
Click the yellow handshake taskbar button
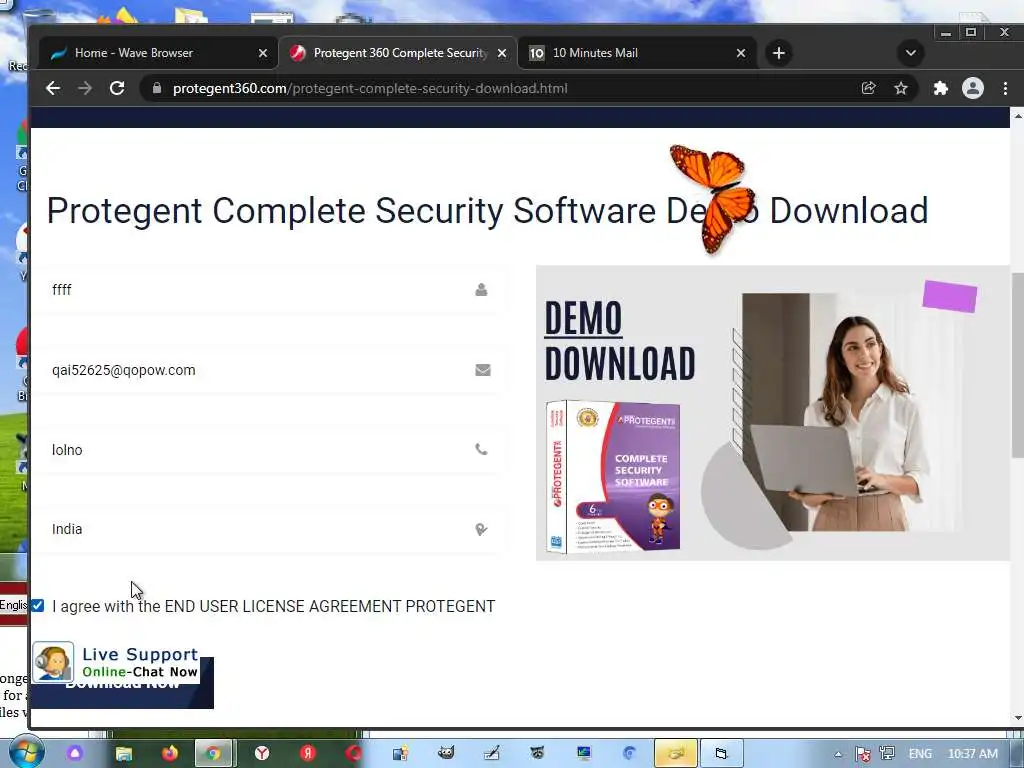click(676, 754)
